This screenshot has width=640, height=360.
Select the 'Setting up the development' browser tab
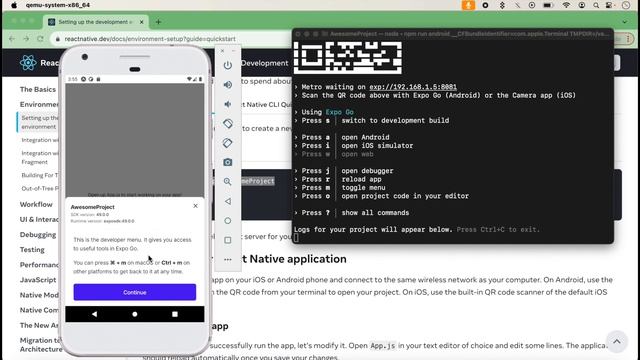click(96, 22)
